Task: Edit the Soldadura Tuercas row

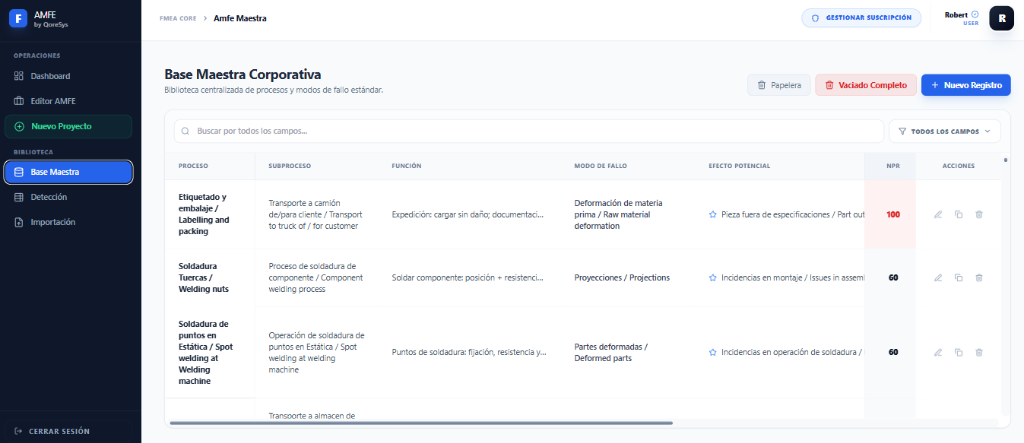Action: click(938, 278)
